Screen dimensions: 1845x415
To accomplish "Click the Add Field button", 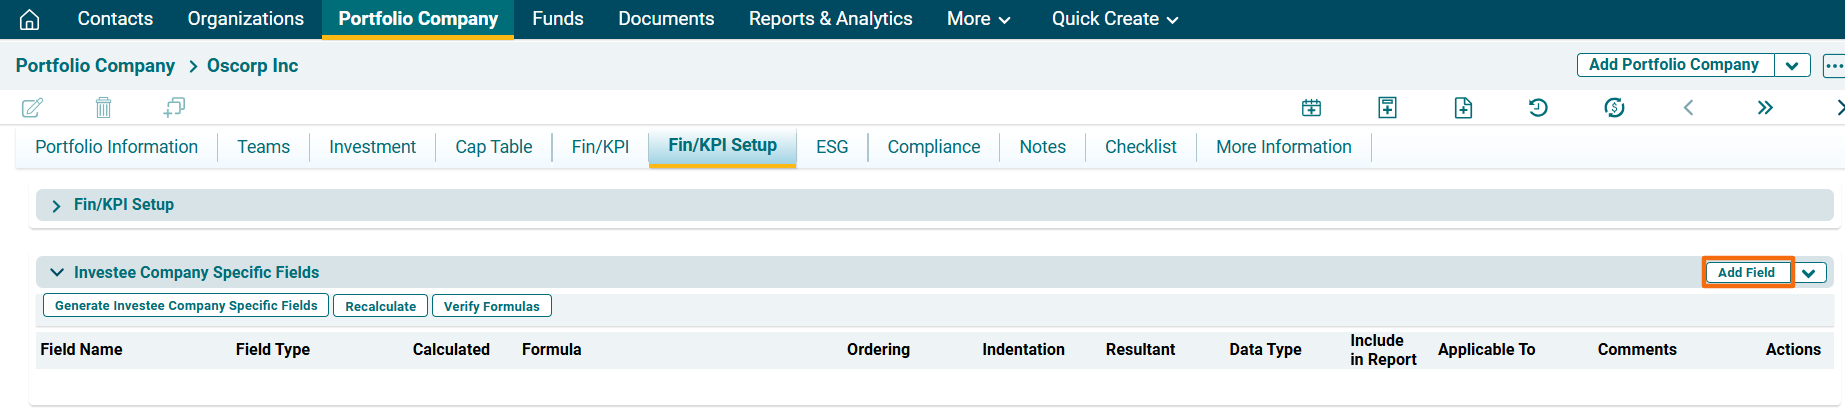I will (1746, 272).
